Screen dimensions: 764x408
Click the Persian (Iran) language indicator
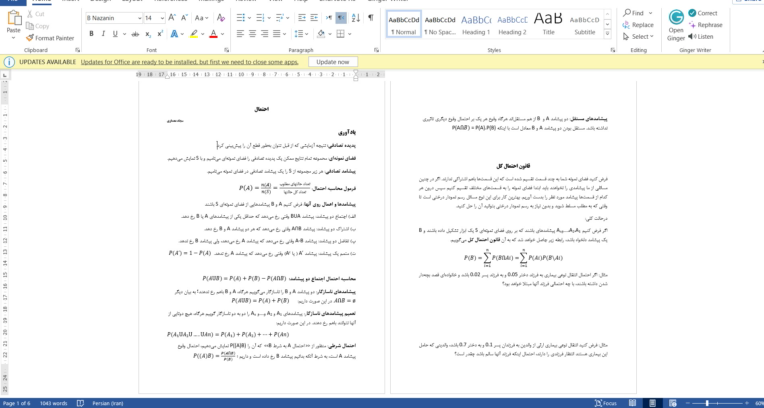point(109,403)
